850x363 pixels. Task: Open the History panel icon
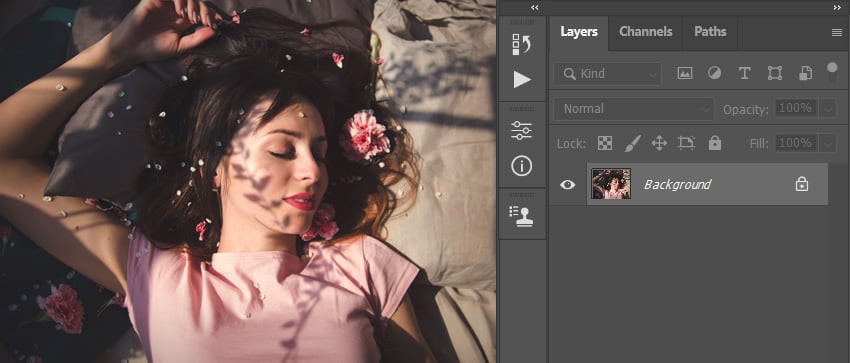pyautogui.click(x=521, y=45)
